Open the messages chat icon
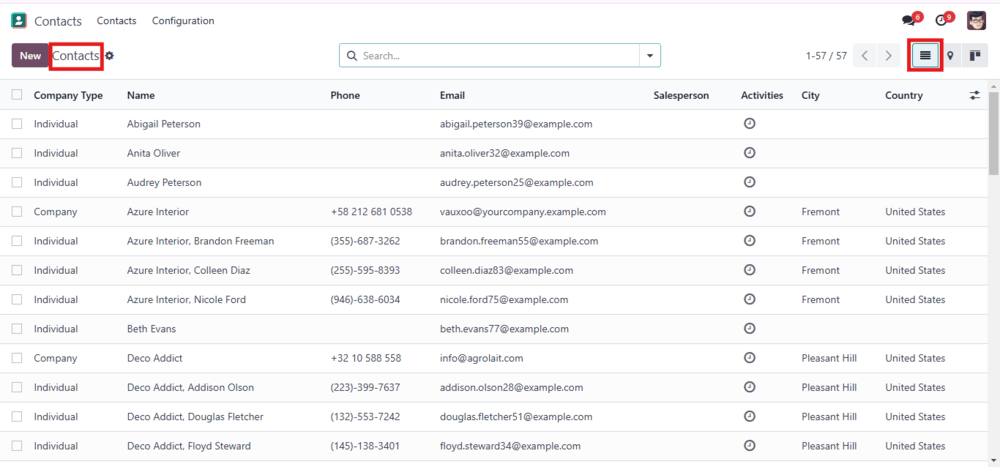 click(909, 21)
